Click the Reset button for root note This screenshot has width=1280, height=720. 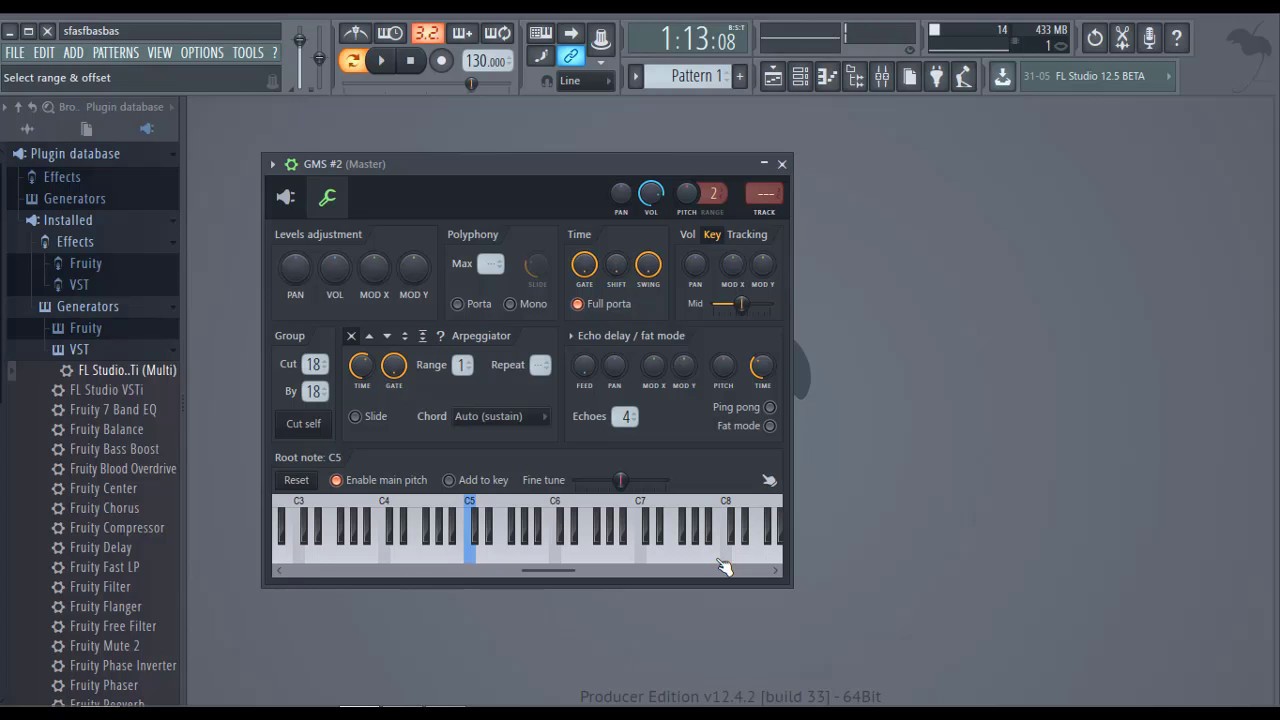pyautogui.click(x=296, y=480)
